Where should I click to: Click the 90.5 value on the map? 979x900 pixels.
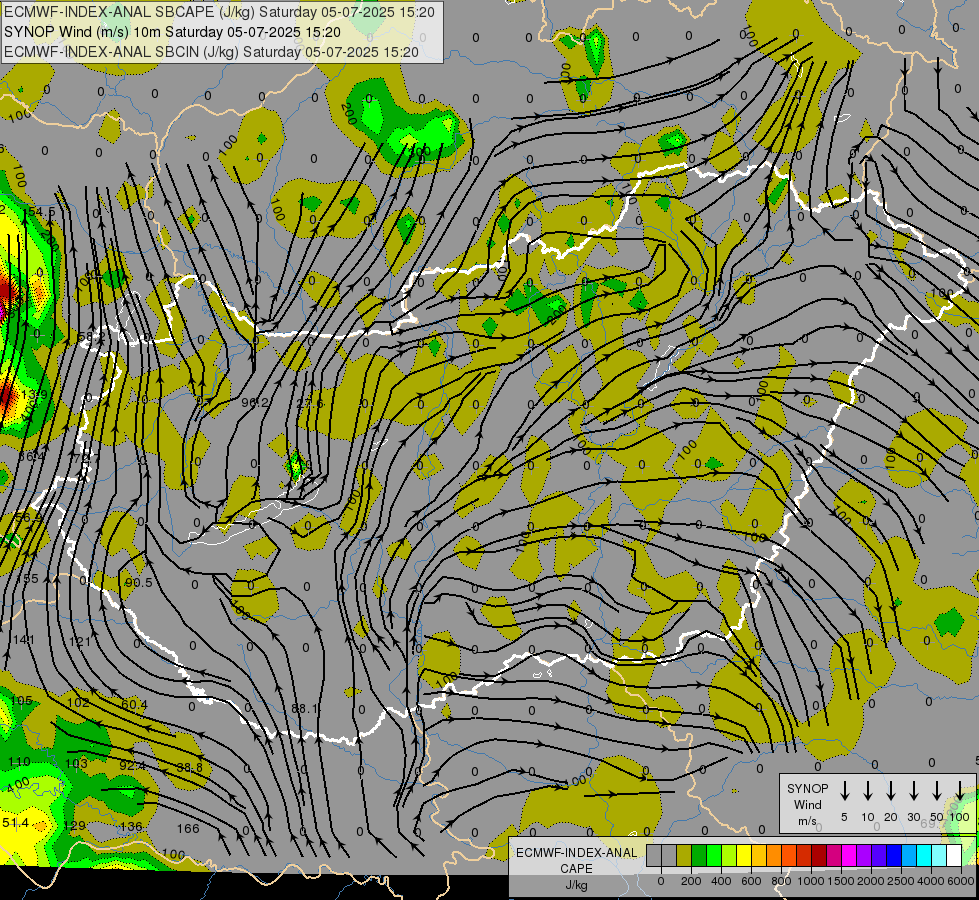click(139, 583)
